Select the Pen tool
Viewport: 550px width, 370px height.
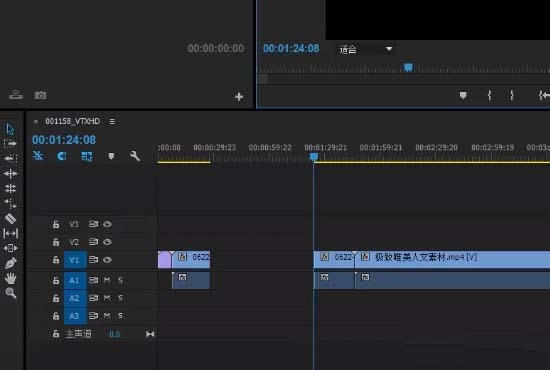pos(11,263)
